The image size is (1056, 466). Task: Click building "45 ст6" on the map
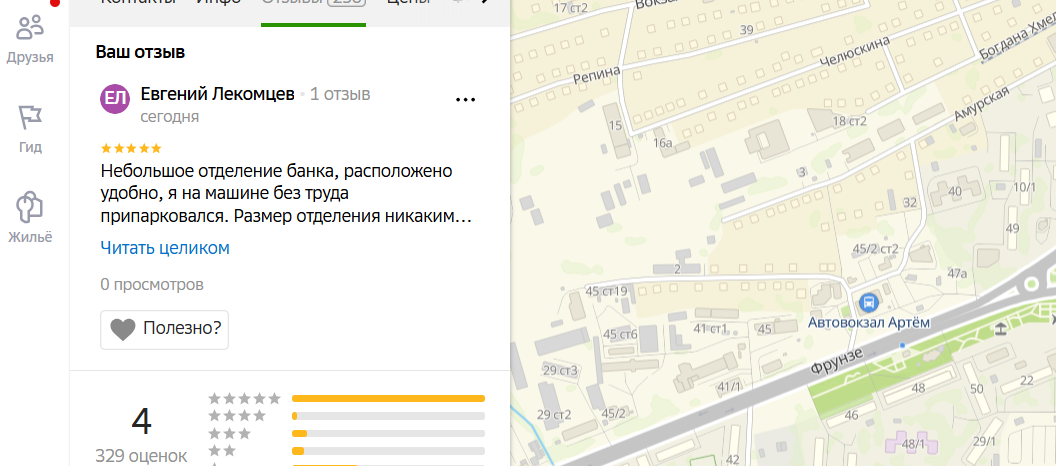[621, 335]
